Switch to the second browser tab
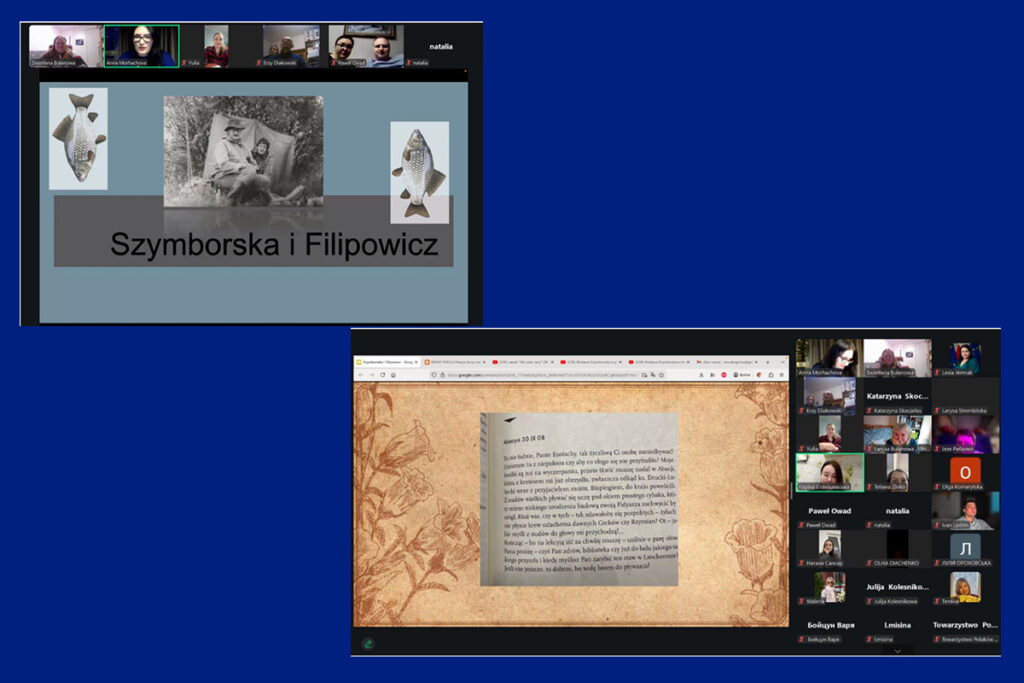1024x683 pixels. pyautogui.click(x=456, y=361)
